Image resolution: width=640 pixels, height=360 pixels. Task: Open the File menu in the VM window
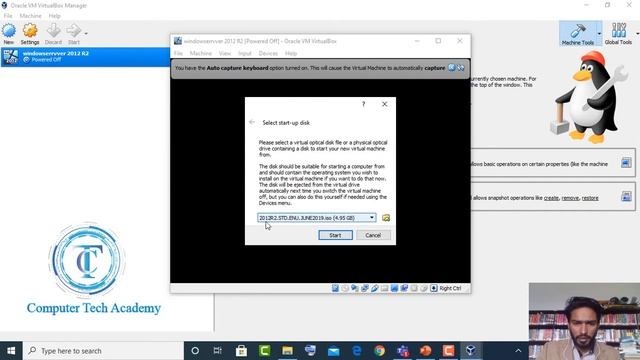coord(178,53)
